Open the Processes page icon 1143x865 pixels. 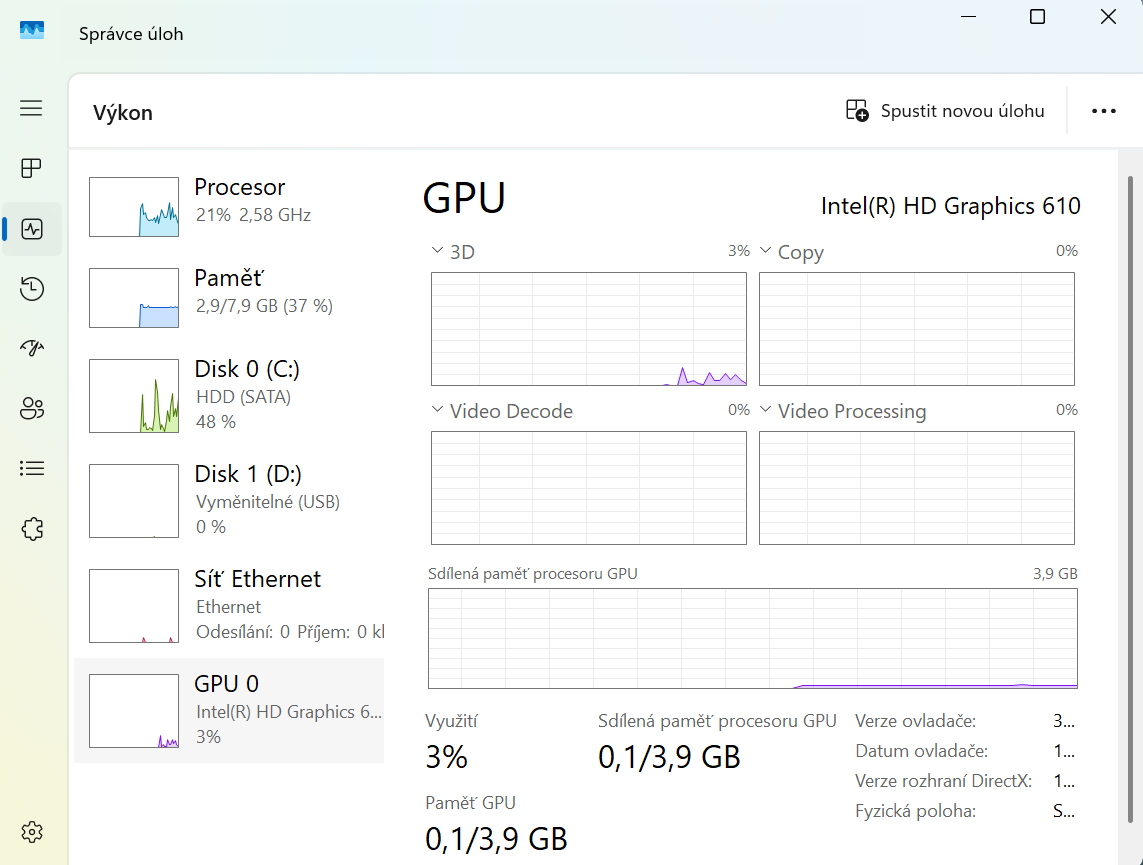[31, 168]
